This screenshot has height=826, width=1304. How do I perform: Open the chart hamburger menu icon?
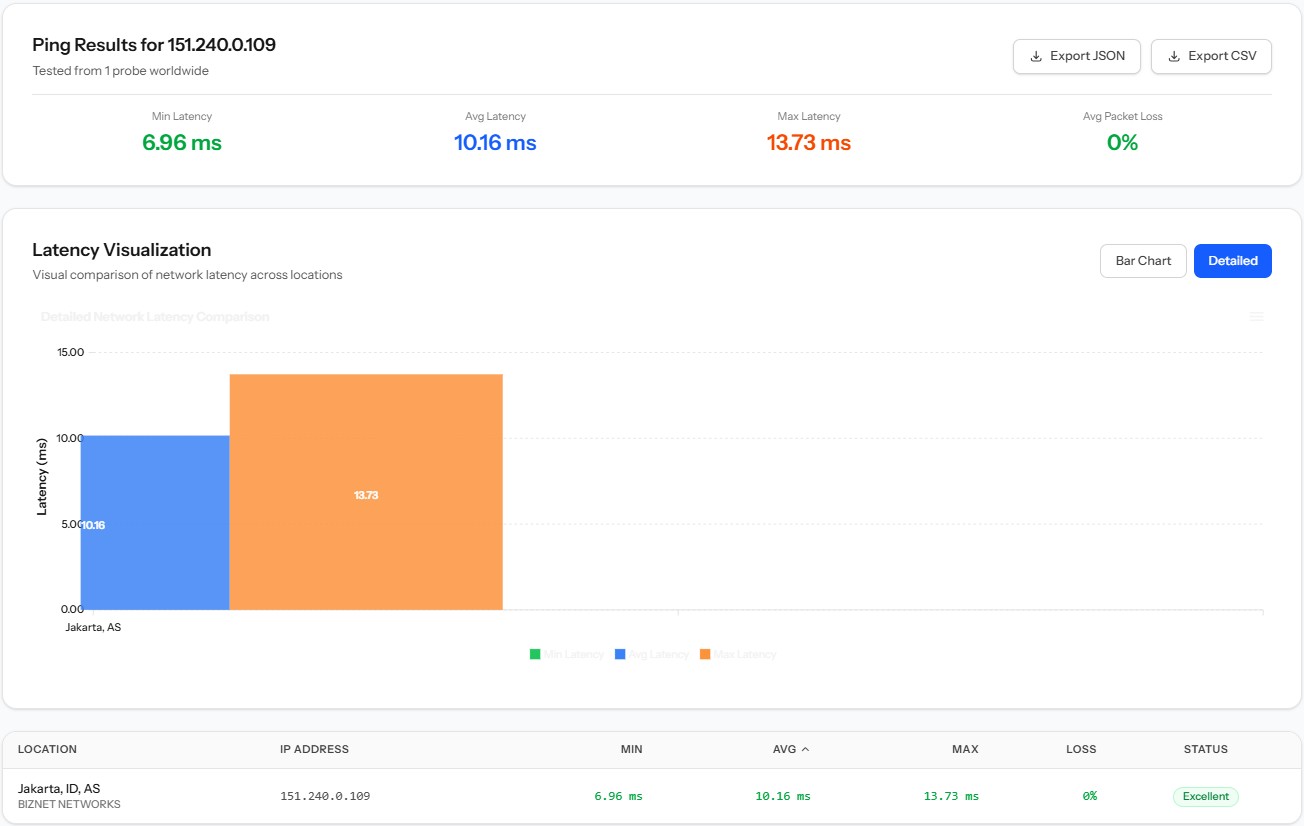1257,317
